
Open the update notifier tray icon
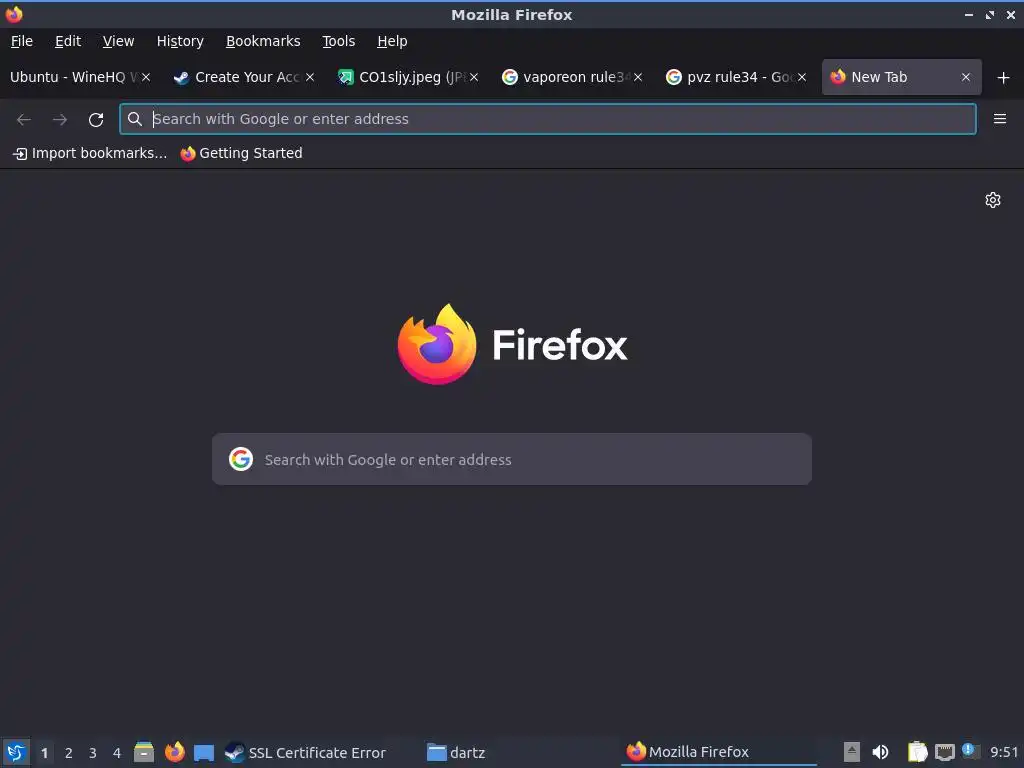point(970,751)
